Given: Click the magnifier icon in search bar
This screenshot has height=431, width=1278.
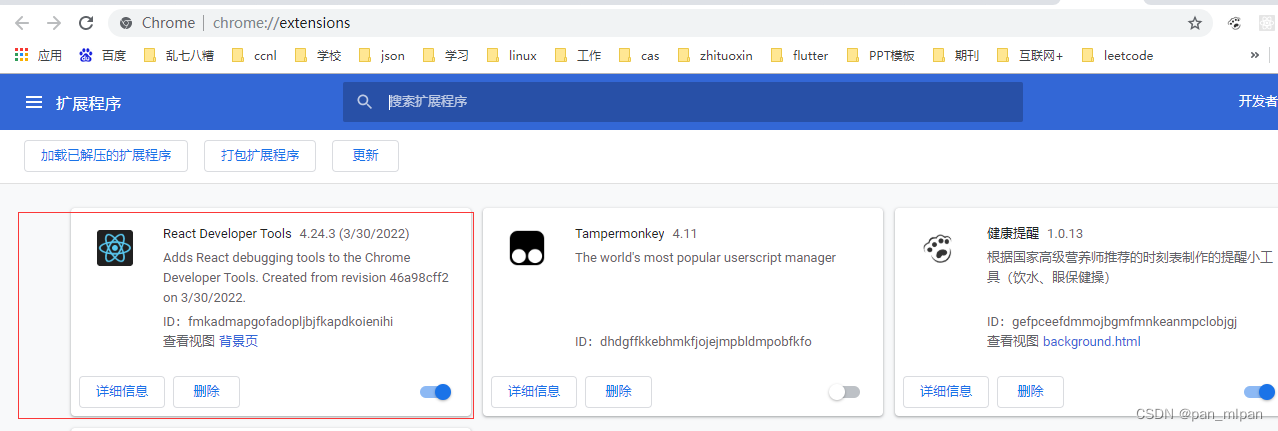Looking at the screenshot, I should click(365, 101).
